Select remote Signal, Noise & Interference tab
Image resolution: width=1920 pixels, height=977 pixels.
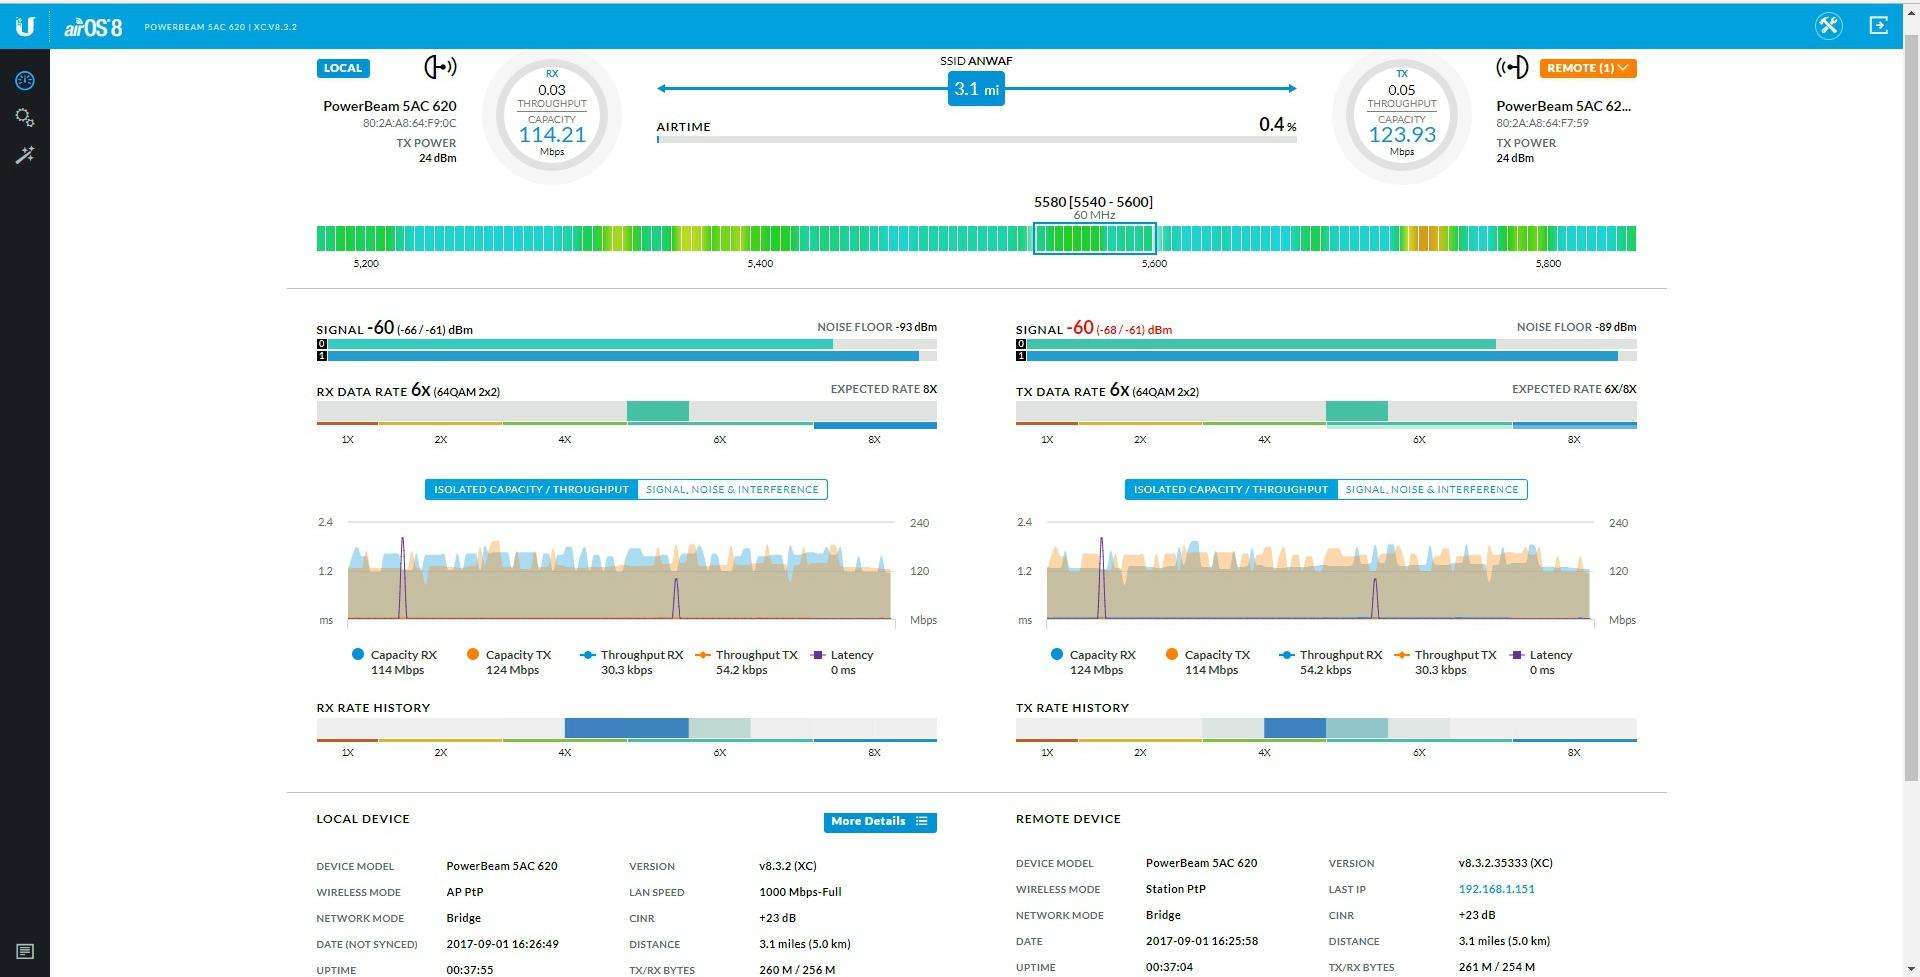coord(1432,489)
